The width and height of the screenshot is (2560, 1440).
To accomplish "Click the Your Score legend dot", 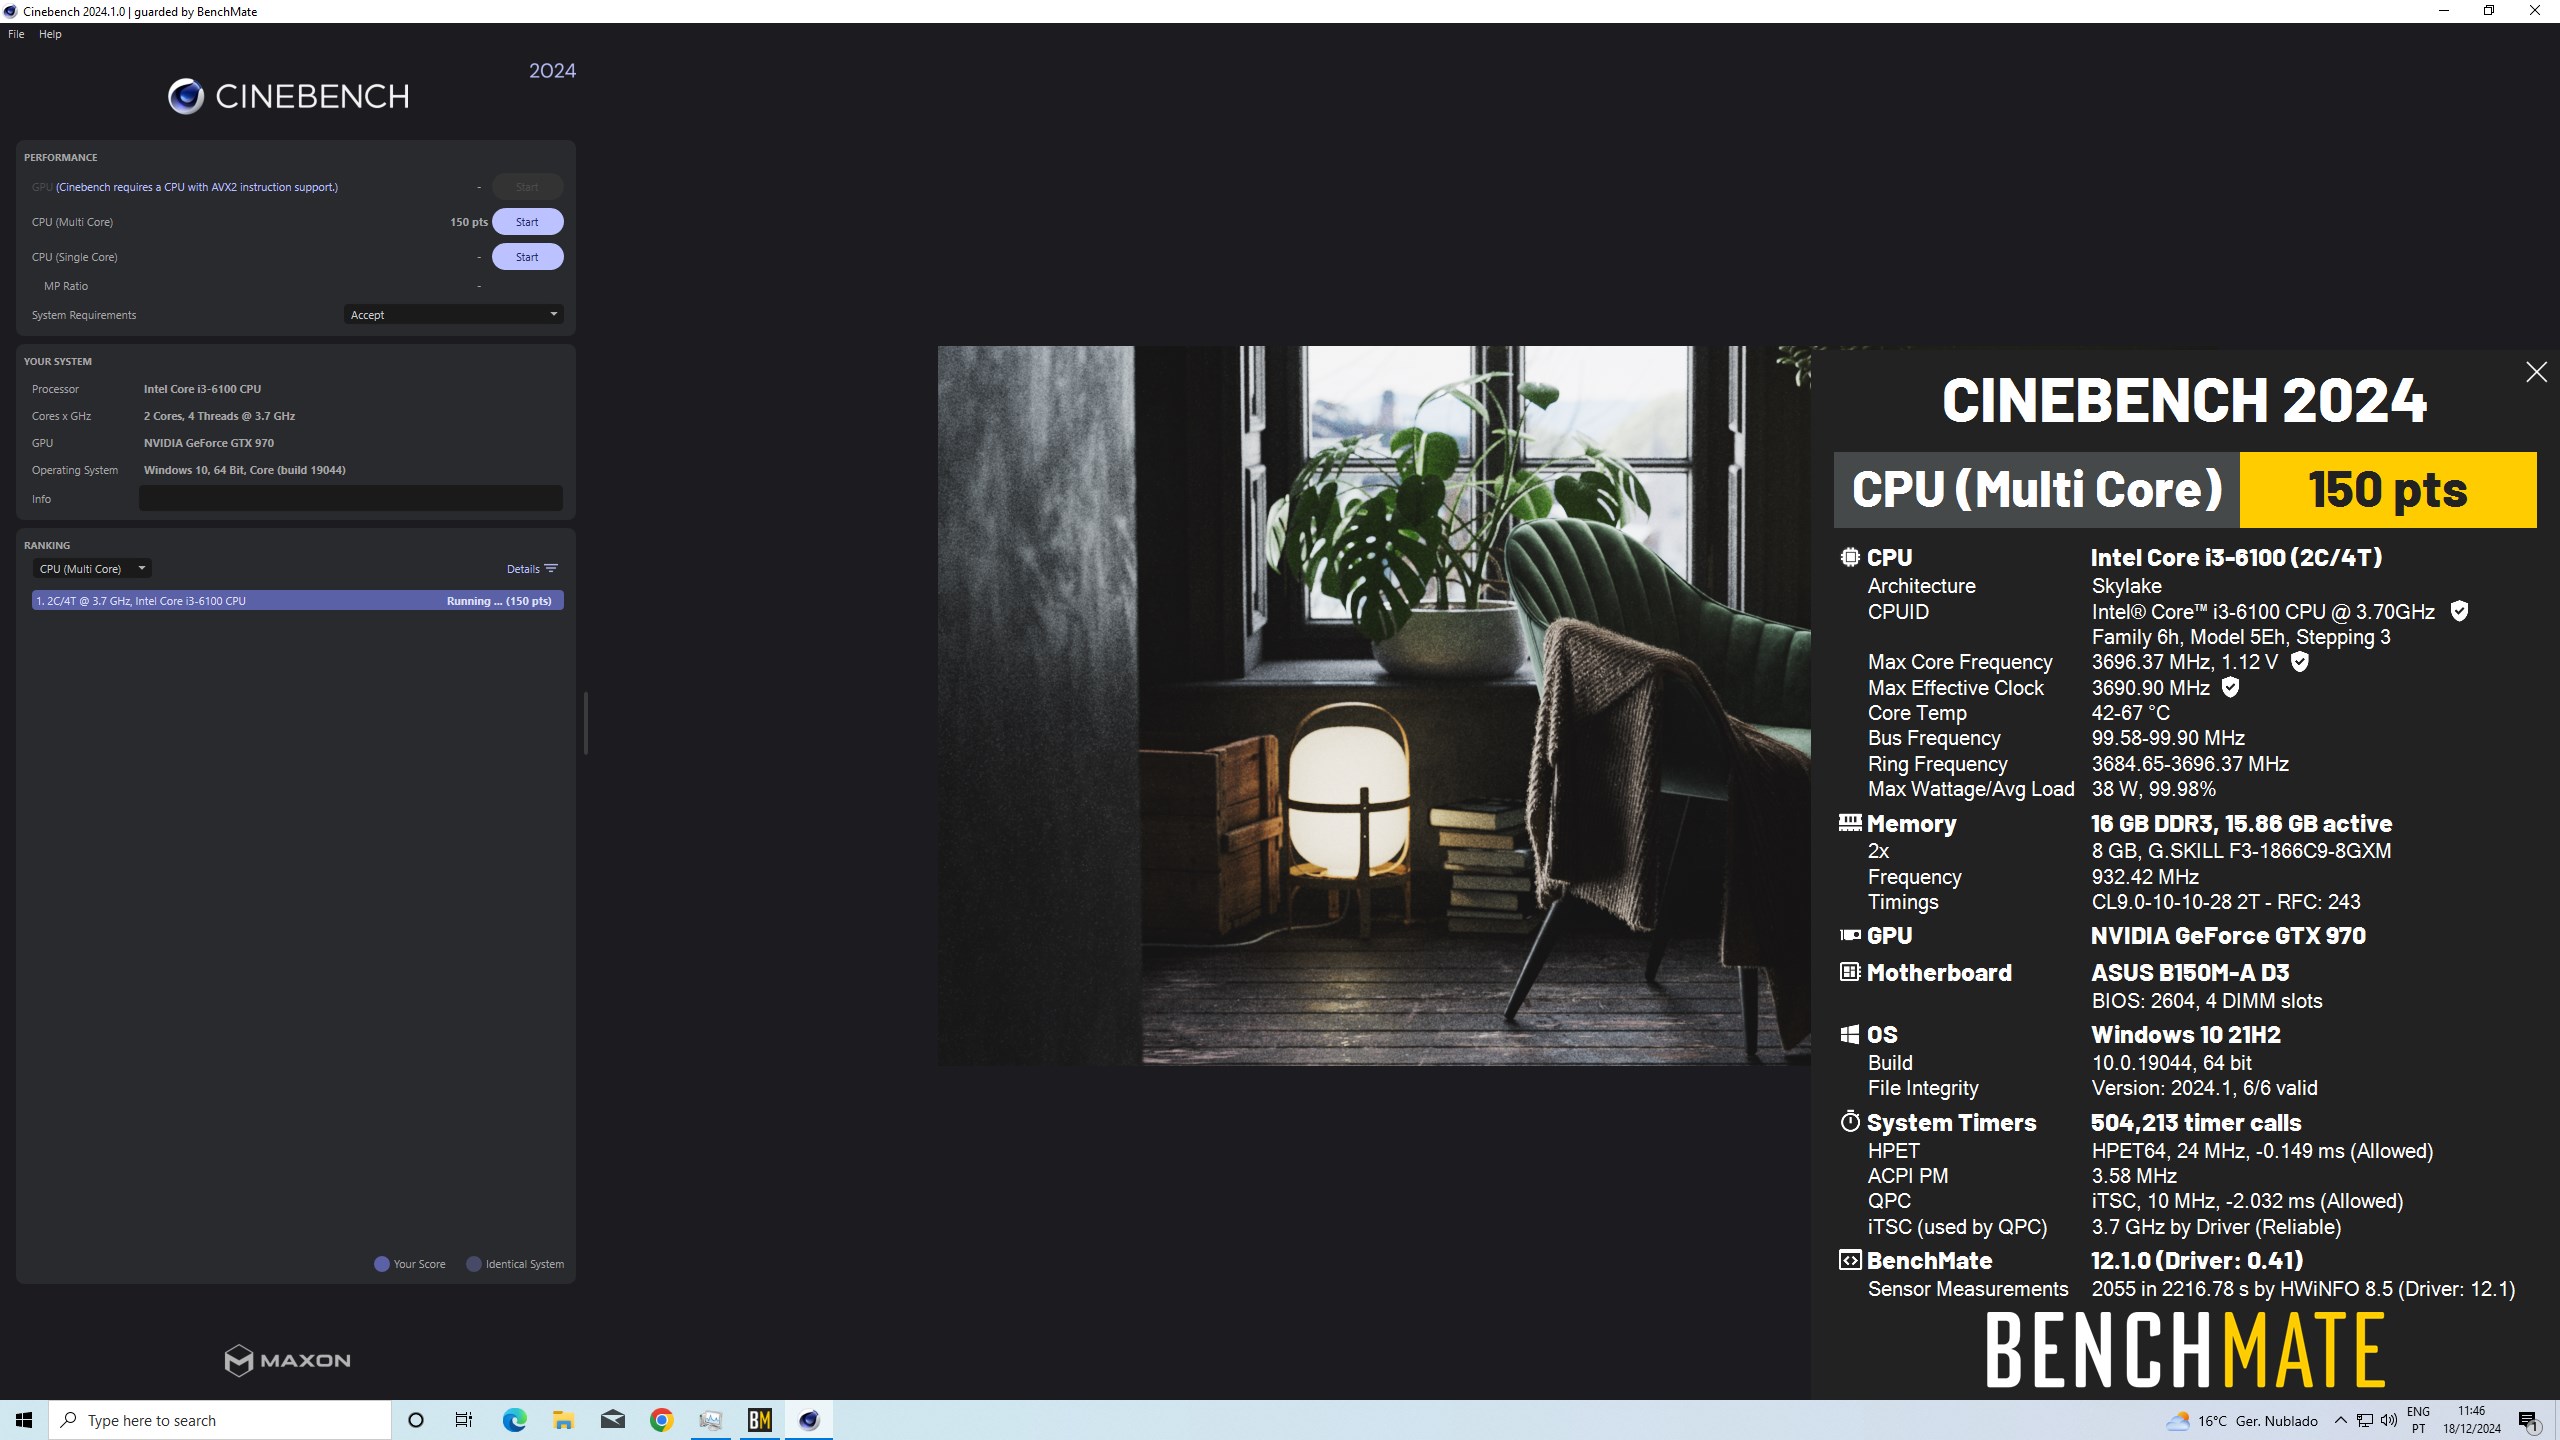I will (x=381, y=1264).
